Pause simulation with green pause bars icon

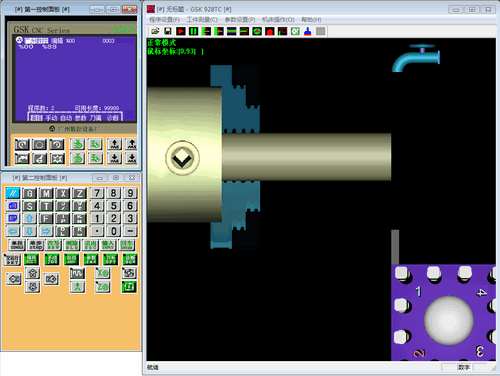tap(193, 31)
